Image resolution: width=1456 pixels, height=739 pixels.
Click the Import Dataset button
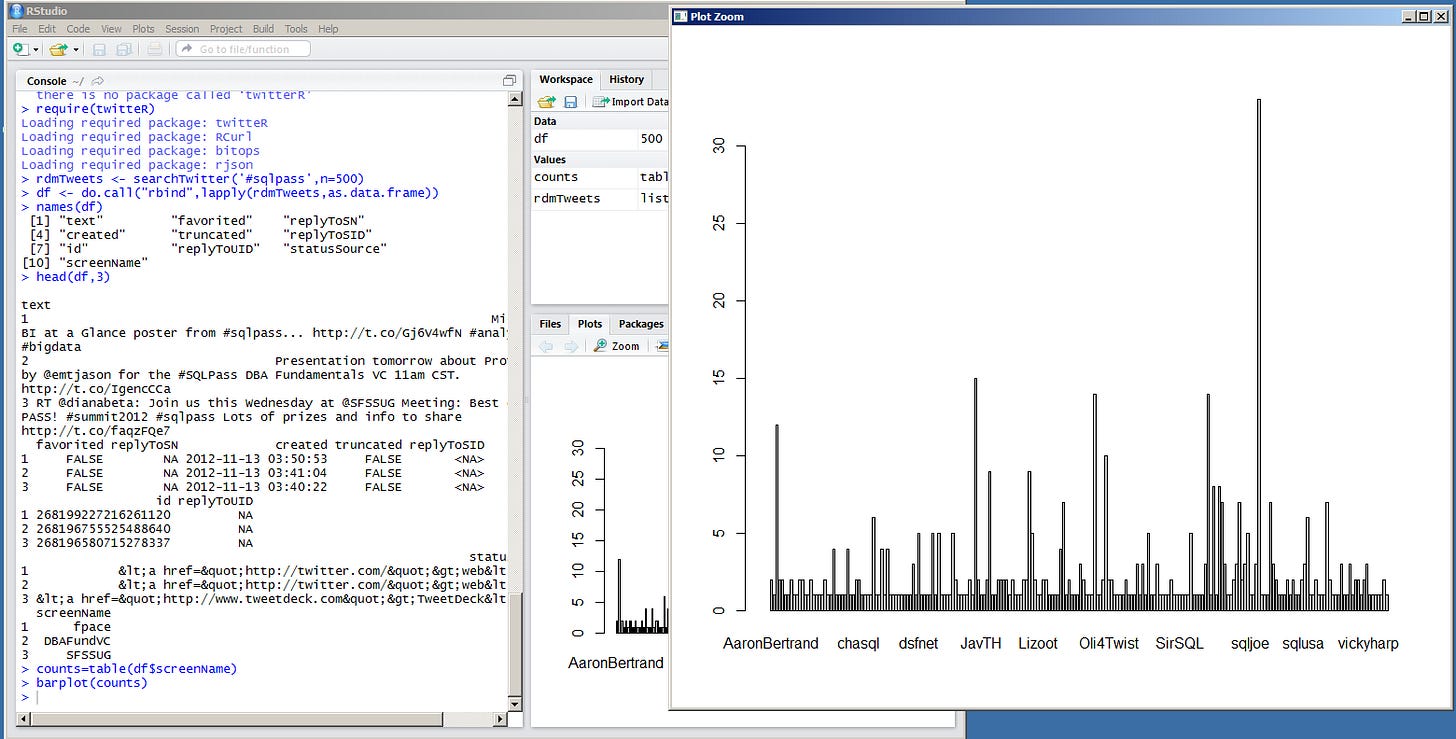coord(630,101)
